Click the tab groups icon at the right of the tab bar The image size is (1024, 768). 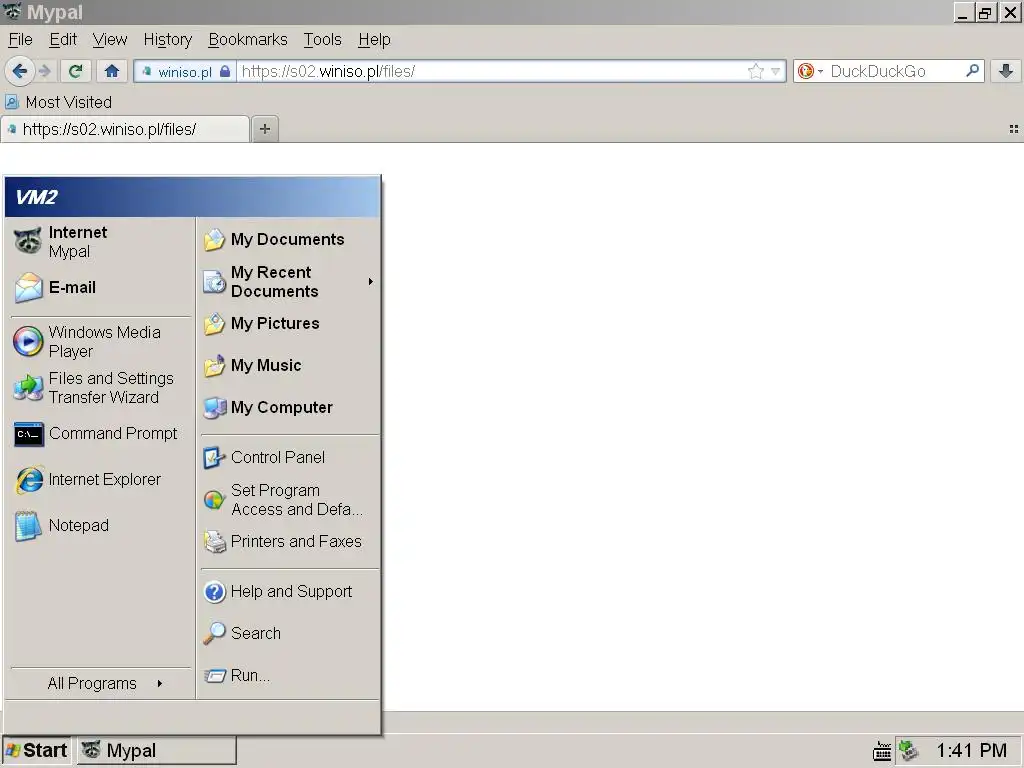tap(1014, 129)
